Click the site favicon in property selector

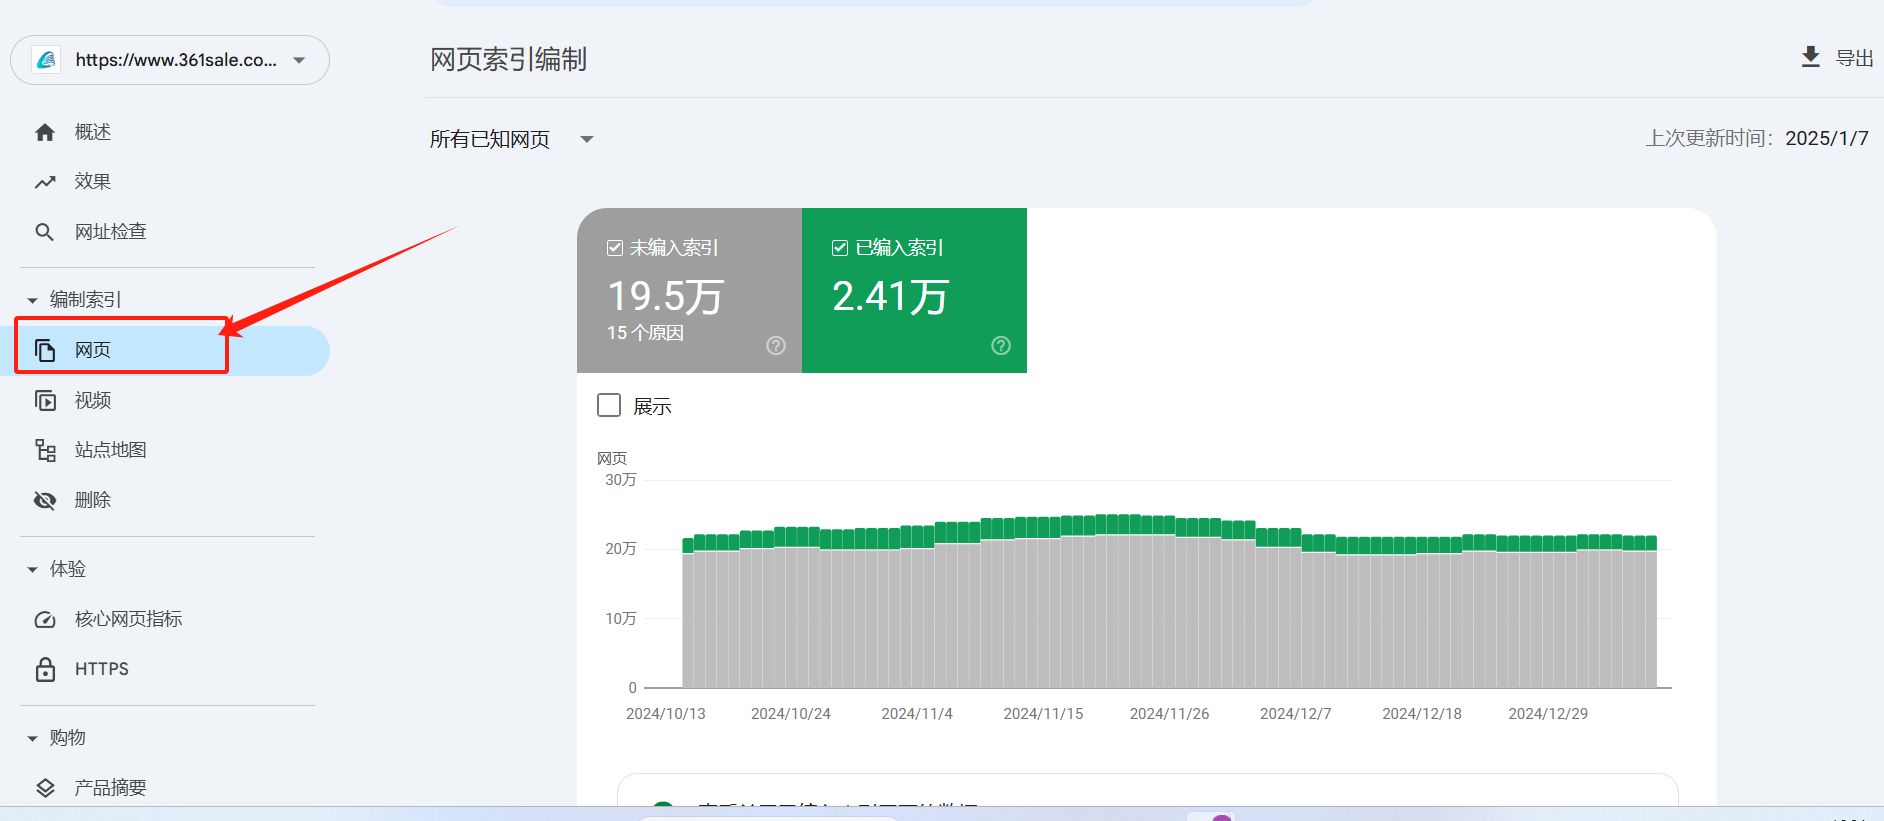point(46,60)
